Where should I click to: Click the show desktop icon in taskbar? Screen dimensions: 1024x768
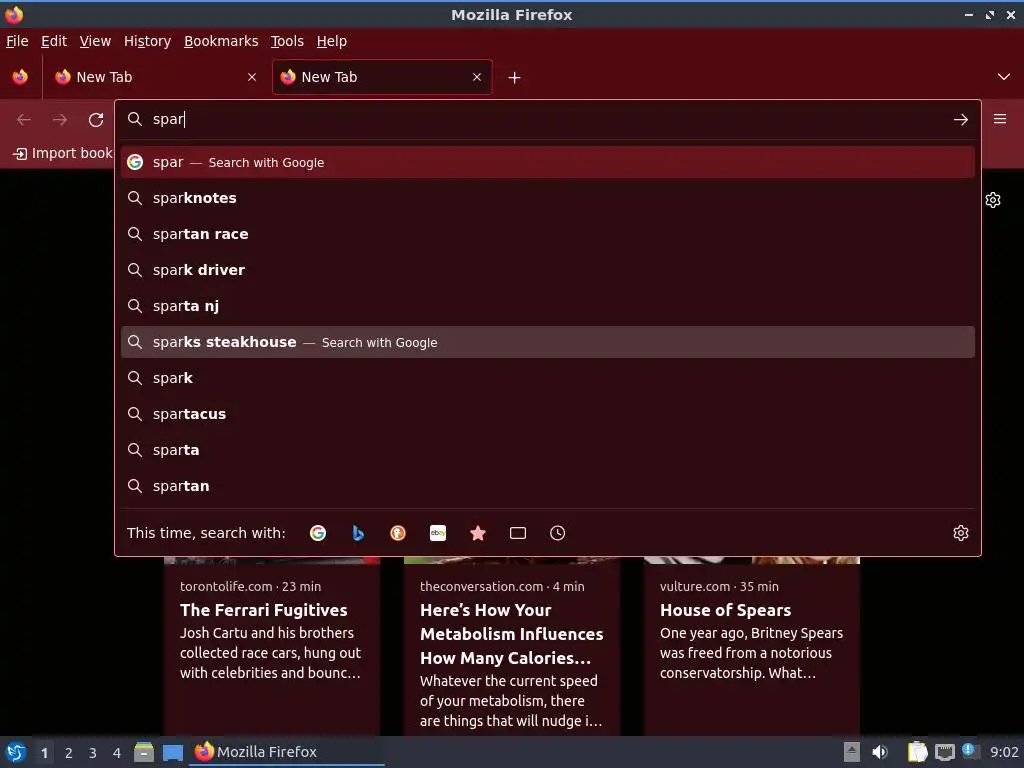(x=173, y=753)
